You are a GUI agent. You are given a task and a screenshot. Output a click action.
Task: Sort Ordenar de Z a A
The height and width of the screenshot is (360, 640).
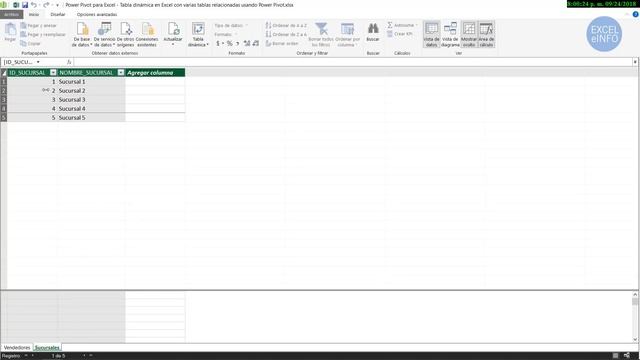[286, 35]
